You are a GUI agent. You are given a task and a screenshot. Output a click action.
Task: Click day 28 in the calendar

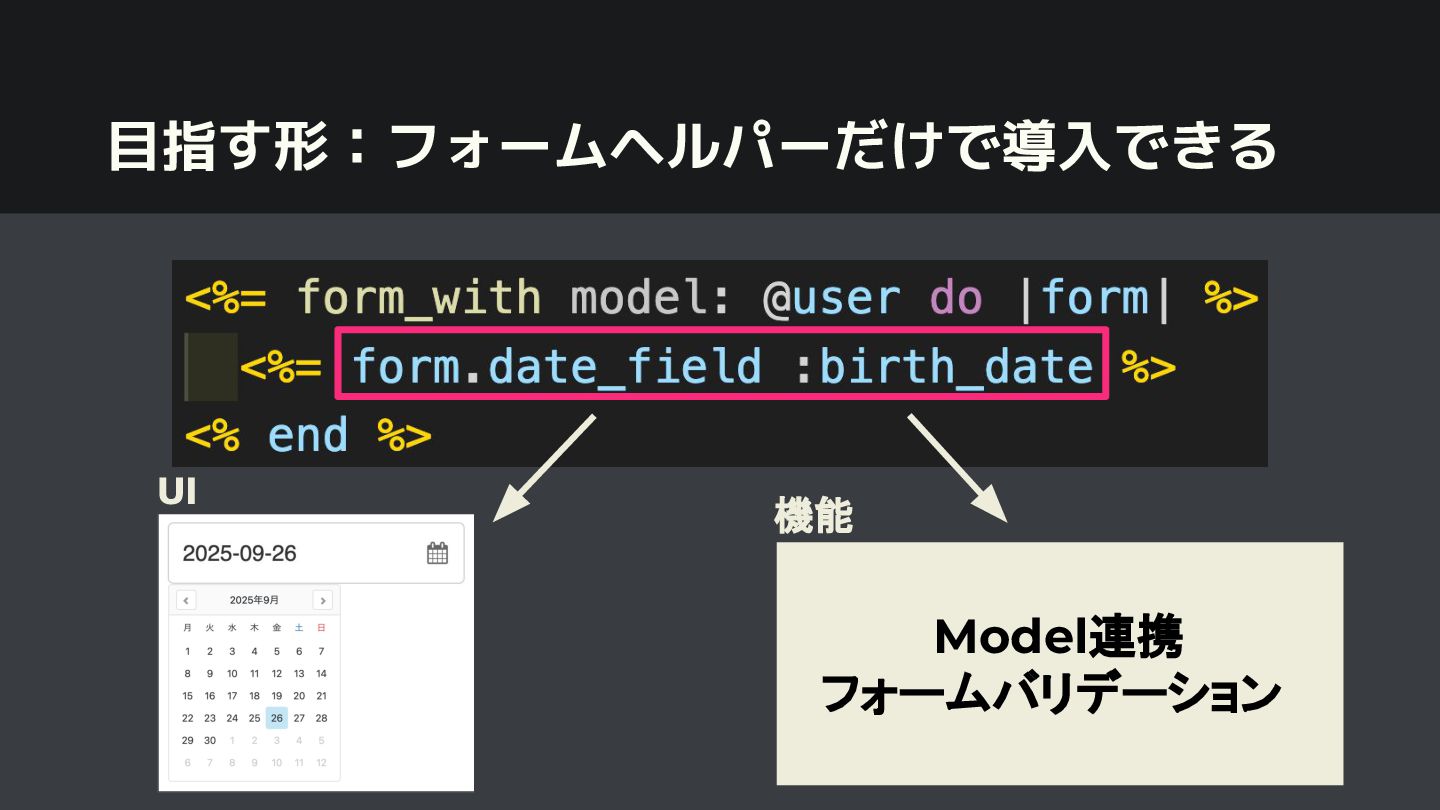[321, 718]
